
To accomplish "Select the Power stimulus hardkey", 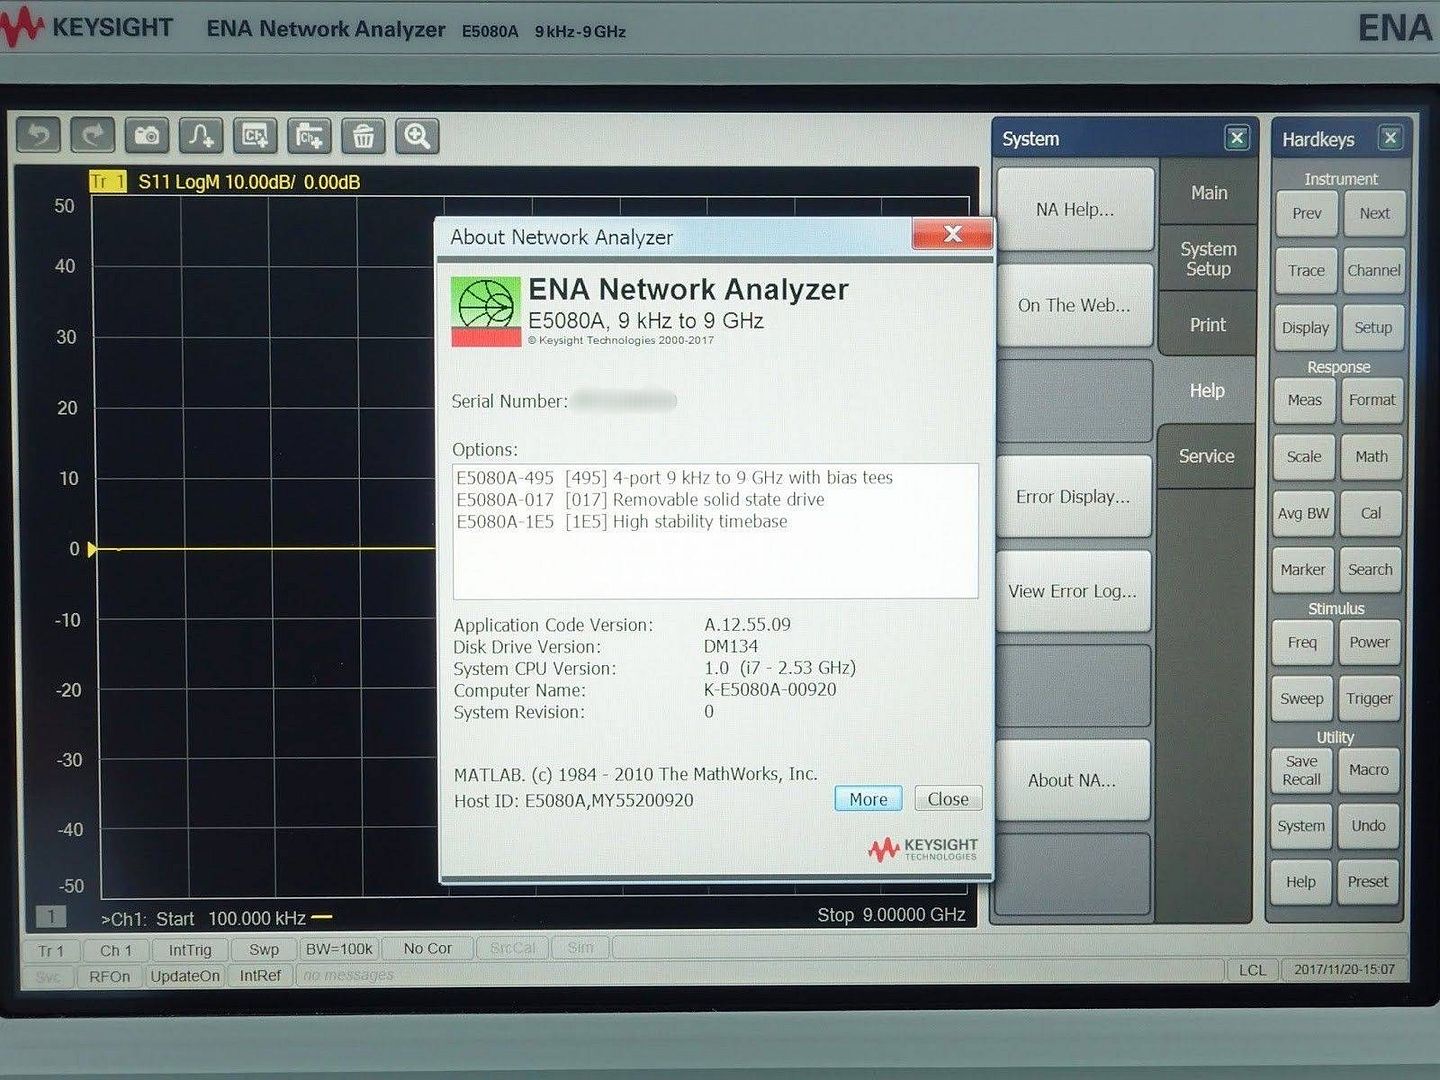I will pos(1369,642).
